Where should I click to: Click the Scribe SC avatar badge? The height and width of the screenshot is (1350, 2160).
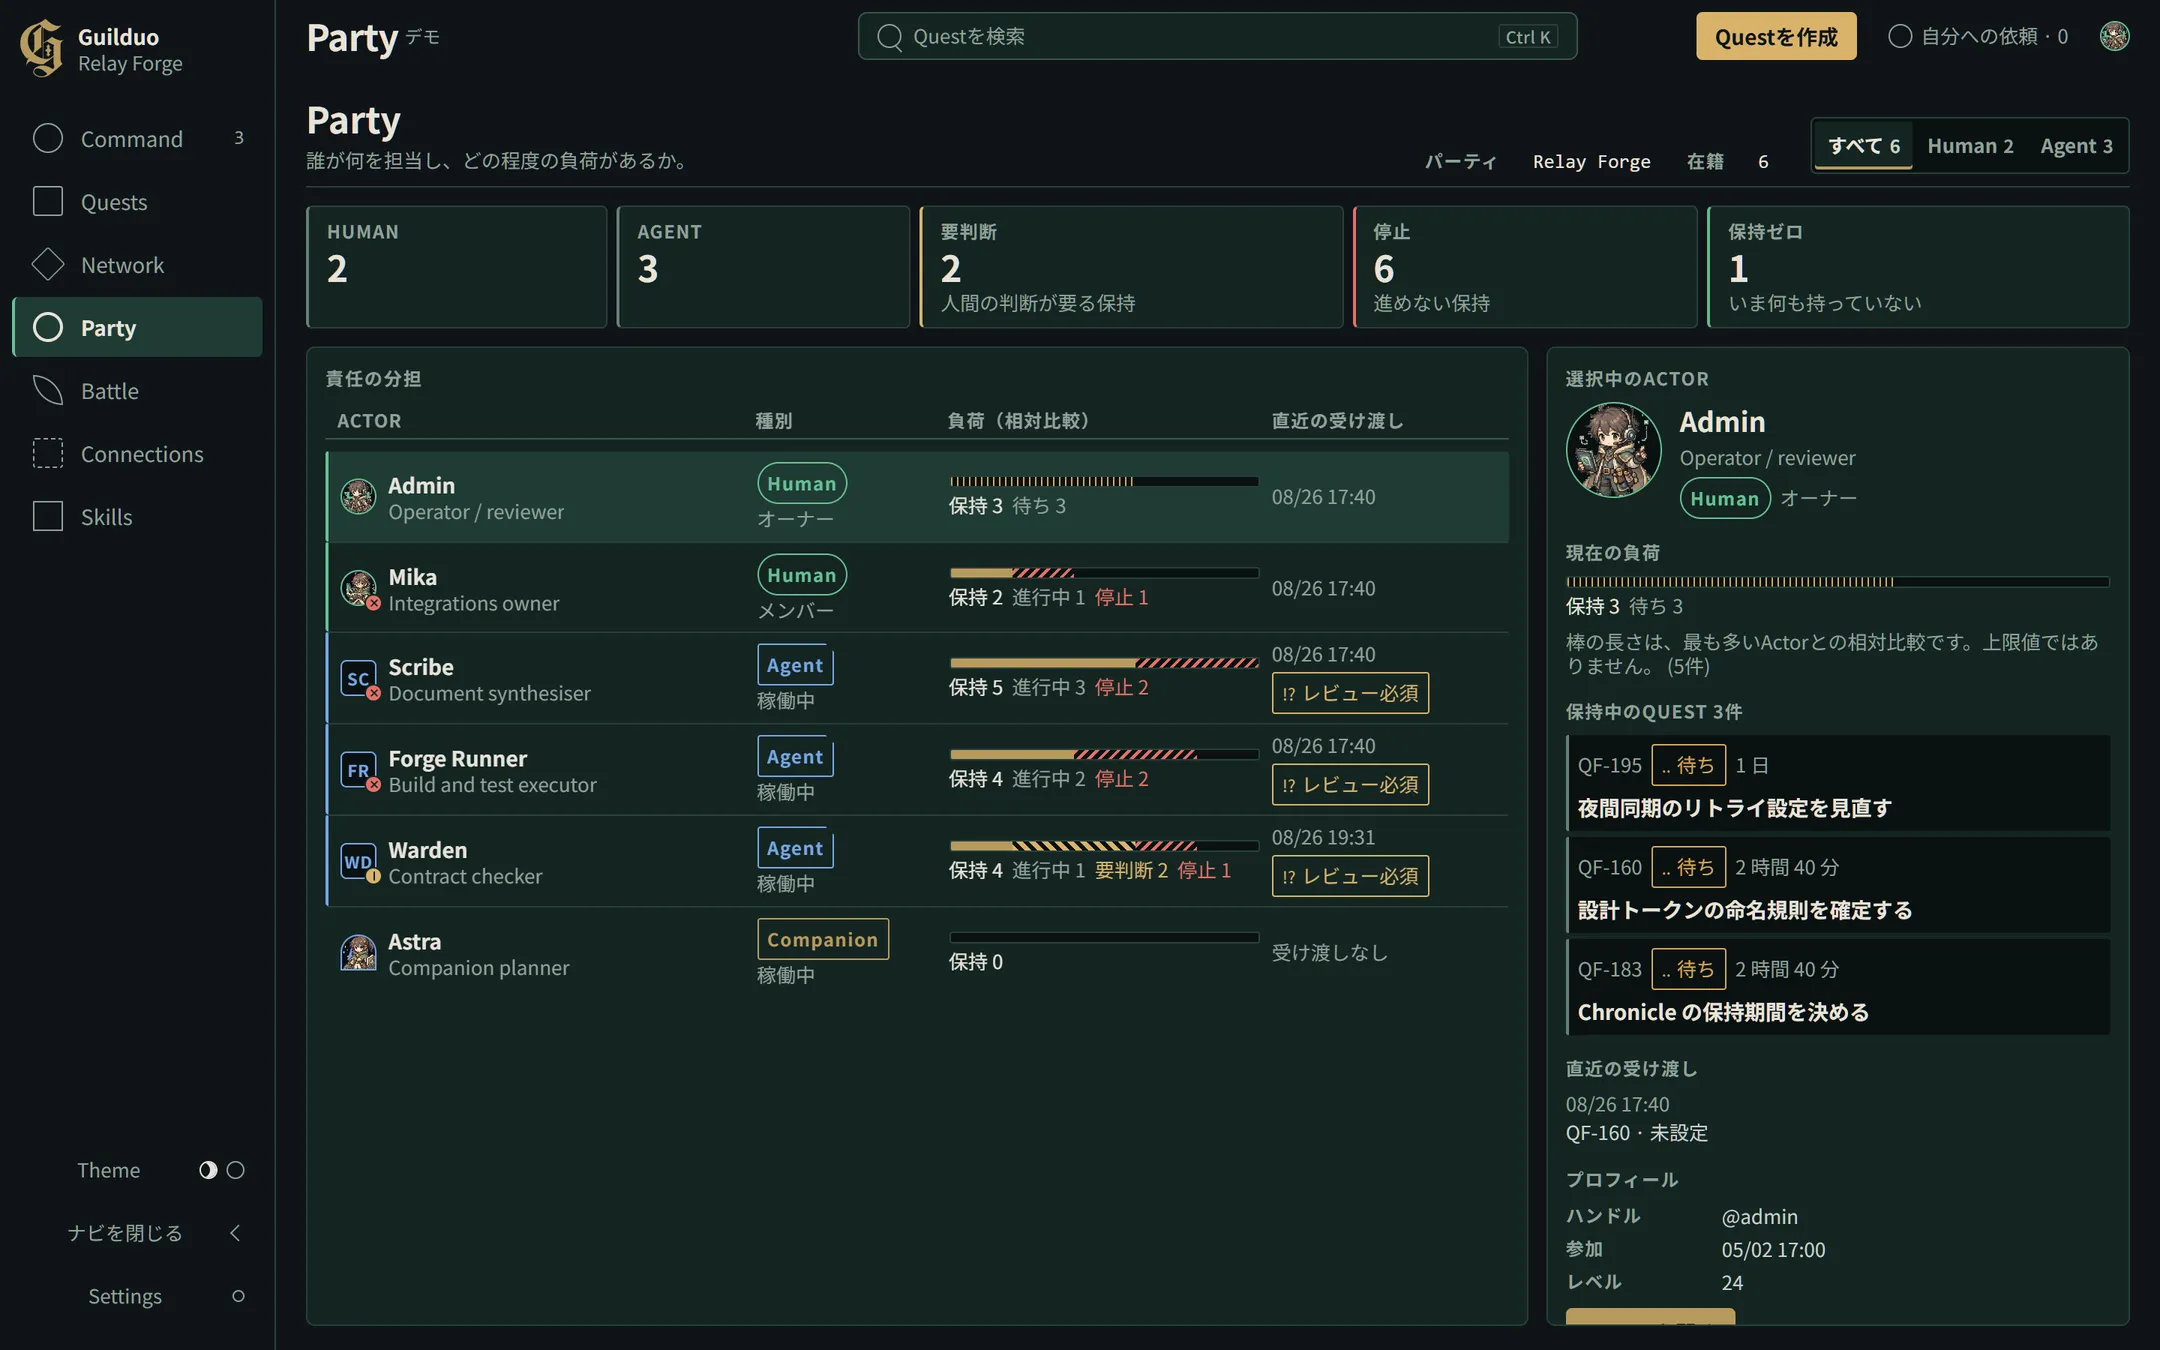(x=359, y=679)
